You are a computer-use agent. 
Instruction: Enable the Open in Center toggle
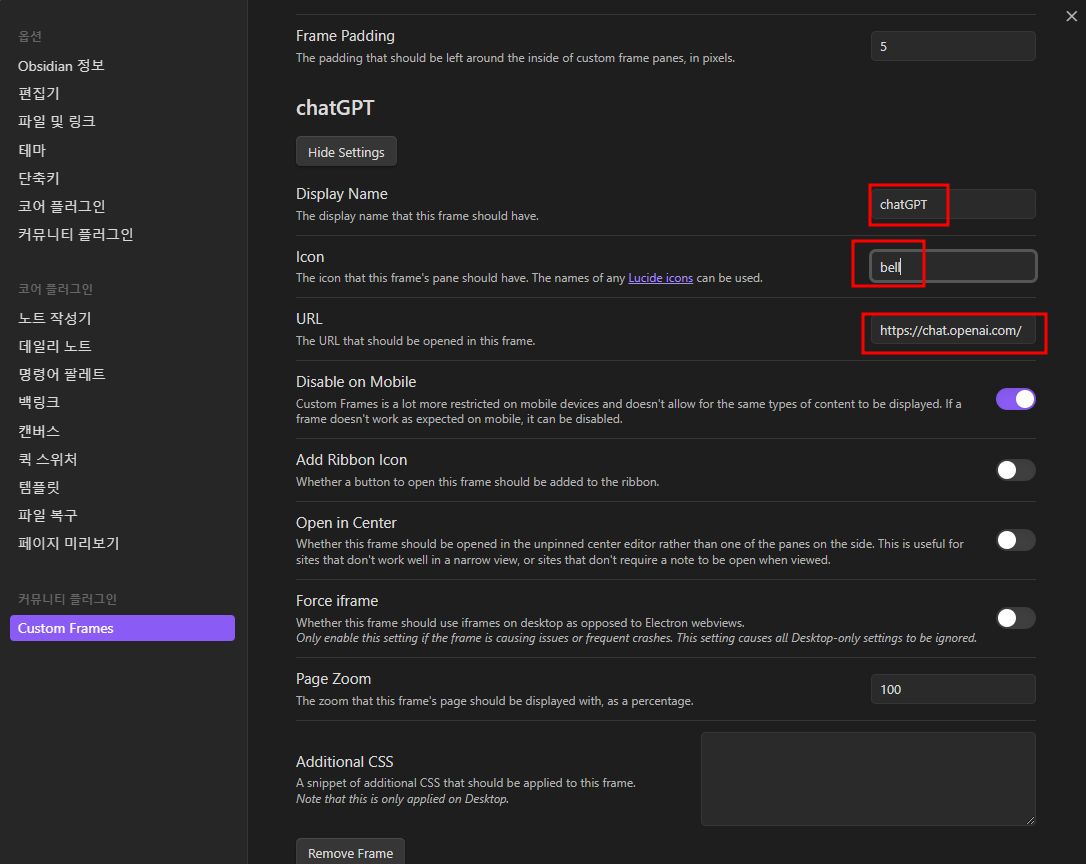tap(1015, 540)
